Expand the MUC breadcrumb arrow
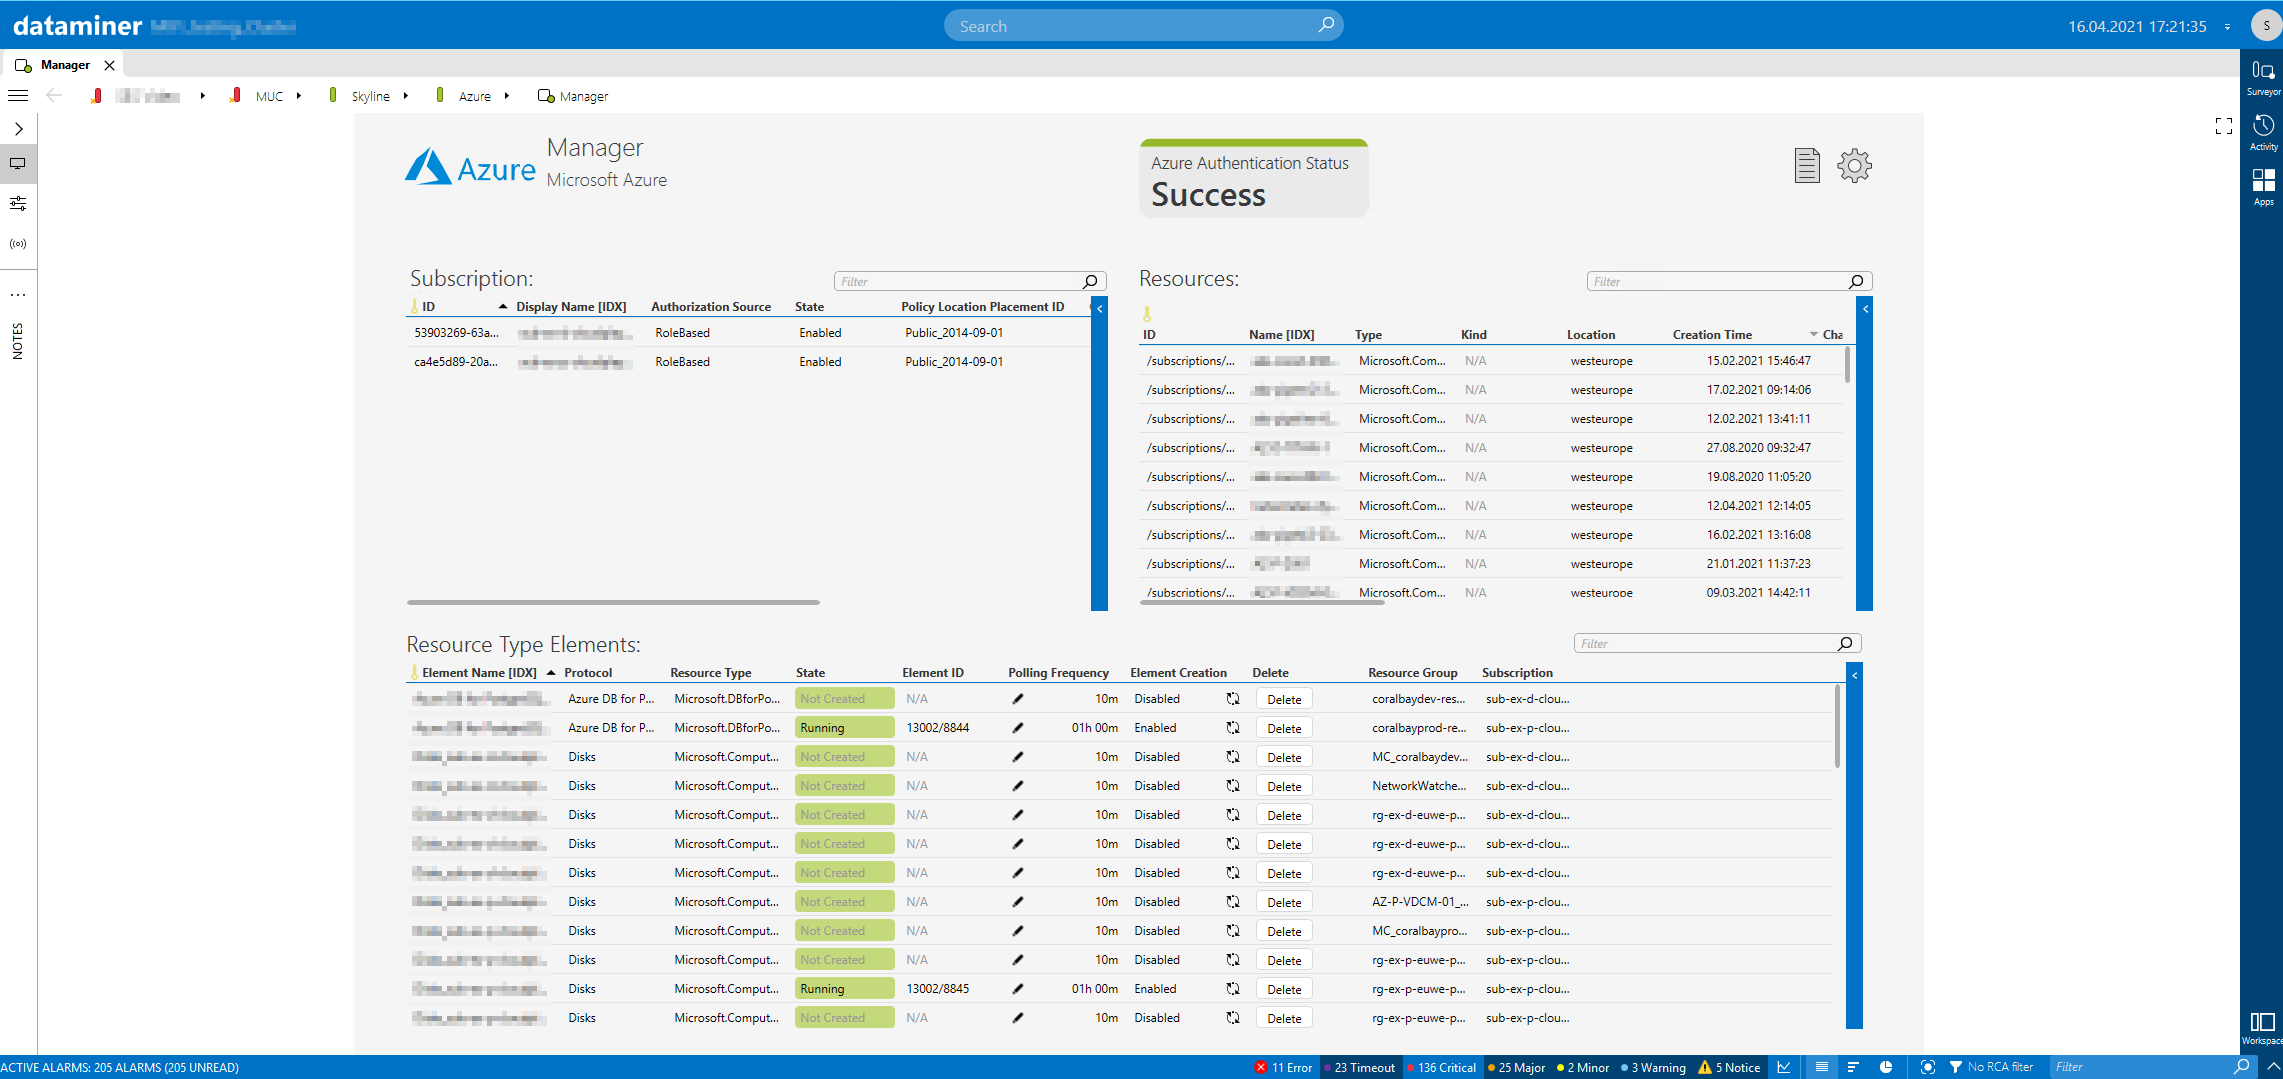Screen dimensions: 2283x1079 click(299, 96)
